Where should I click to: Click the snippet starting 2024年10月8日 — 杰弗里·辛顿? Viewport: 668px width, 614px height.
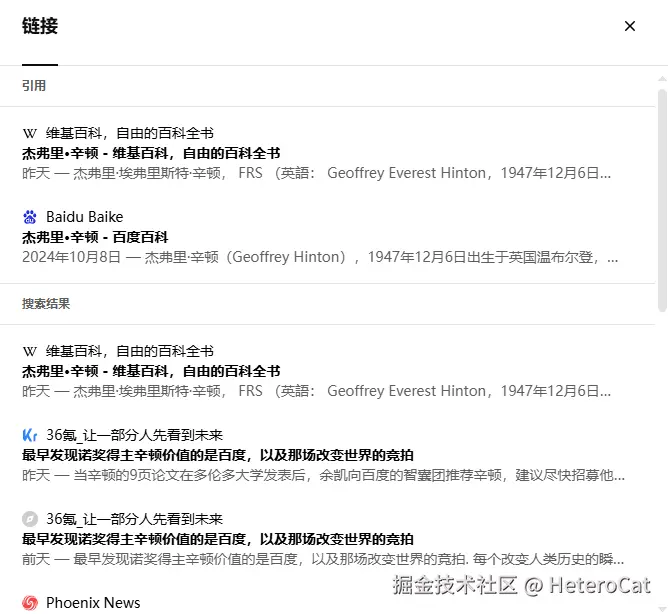coord(320,257)
